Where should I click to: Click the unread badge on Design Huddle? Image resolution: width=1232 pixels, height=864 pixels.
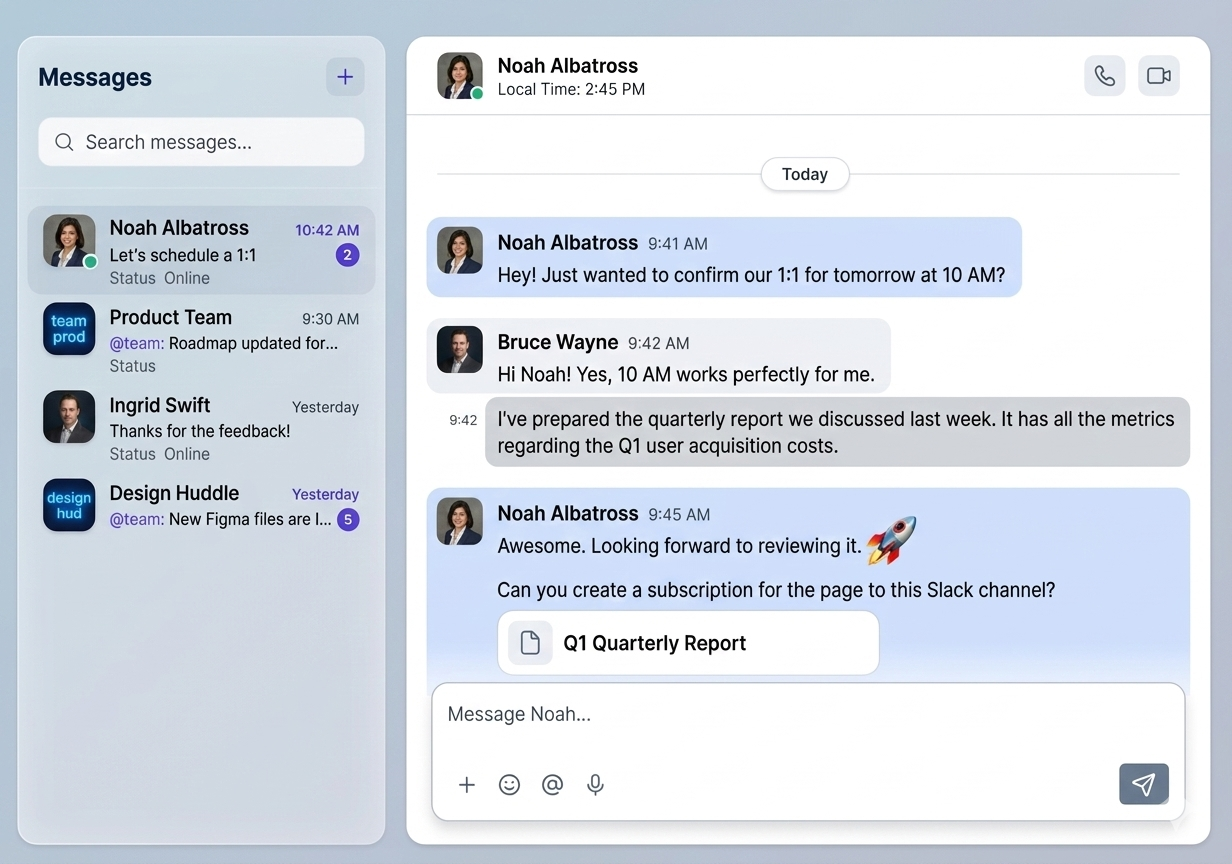tap(347, 519)
